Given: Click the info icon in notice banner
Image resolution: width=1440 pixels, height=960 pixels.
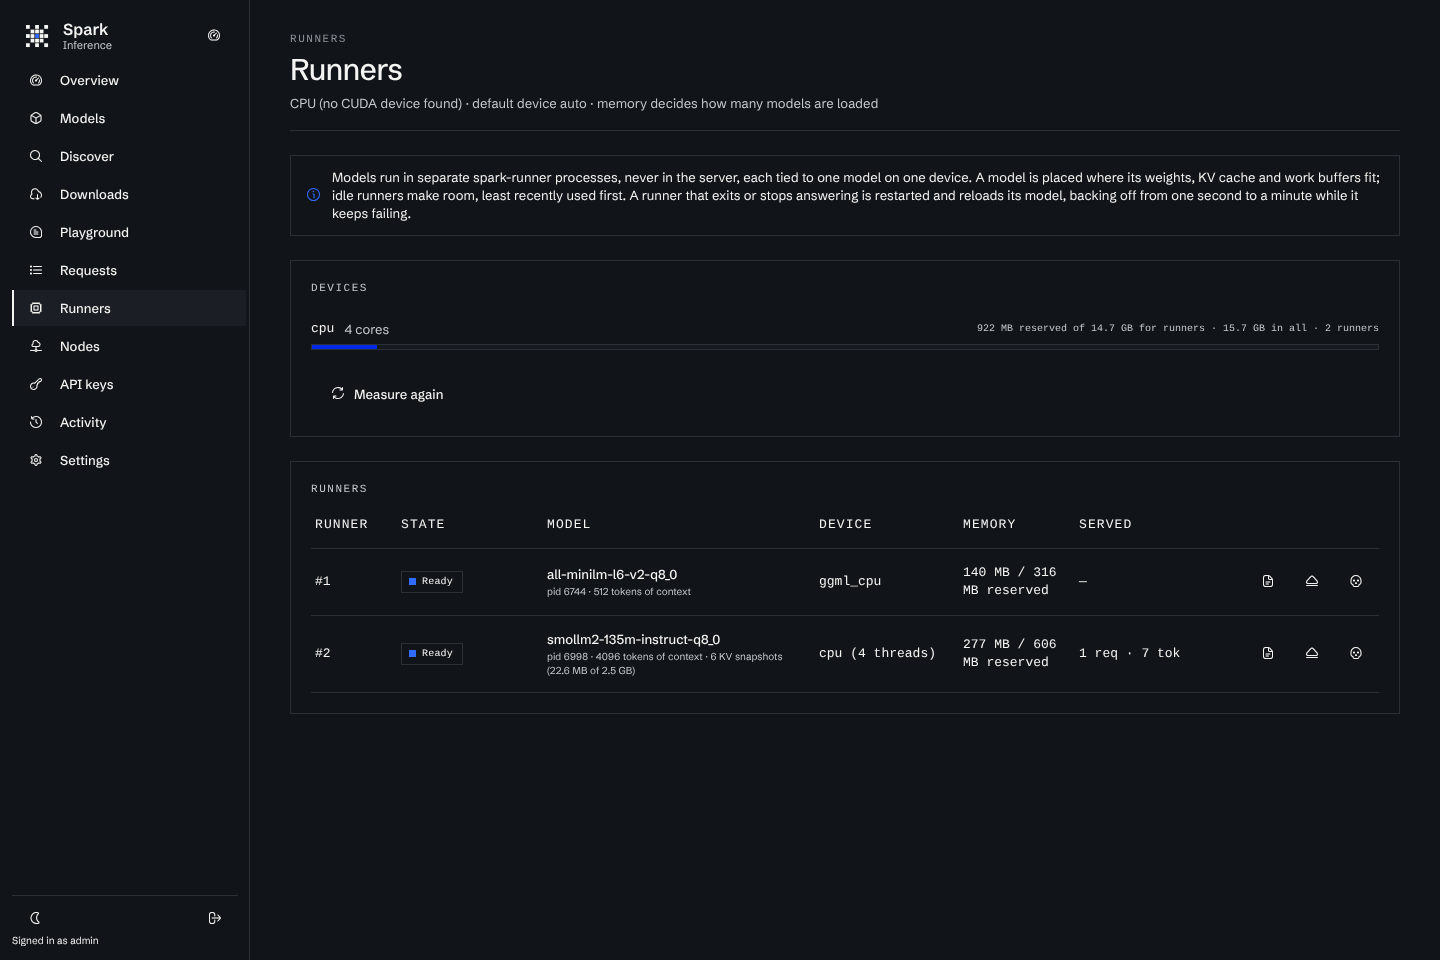Looking at the screenshot, I should tap(313, 195).
